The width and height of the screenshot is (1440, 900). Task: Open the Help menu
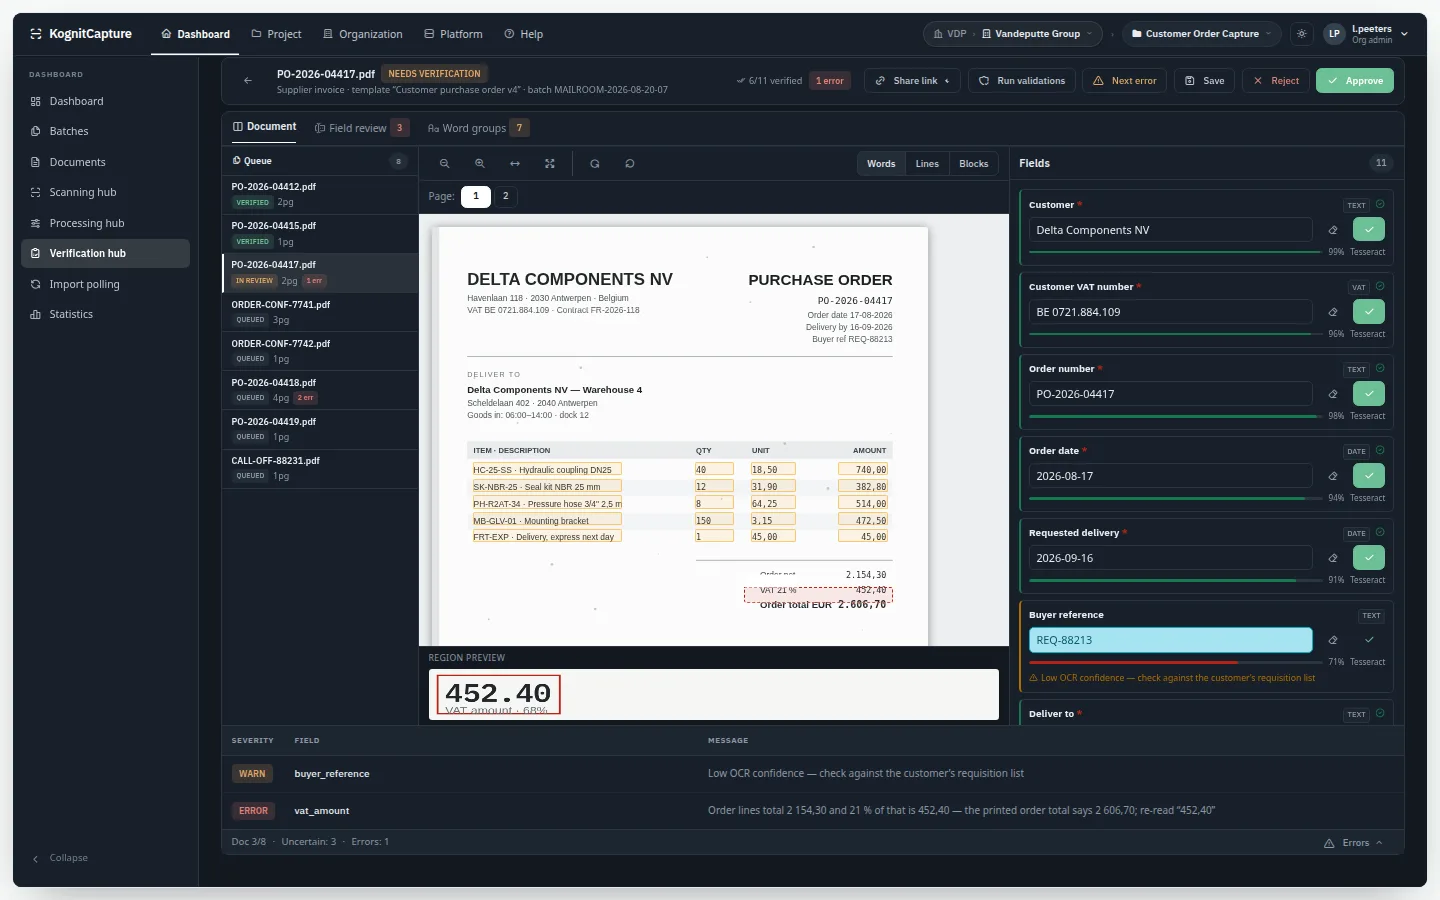524,34
